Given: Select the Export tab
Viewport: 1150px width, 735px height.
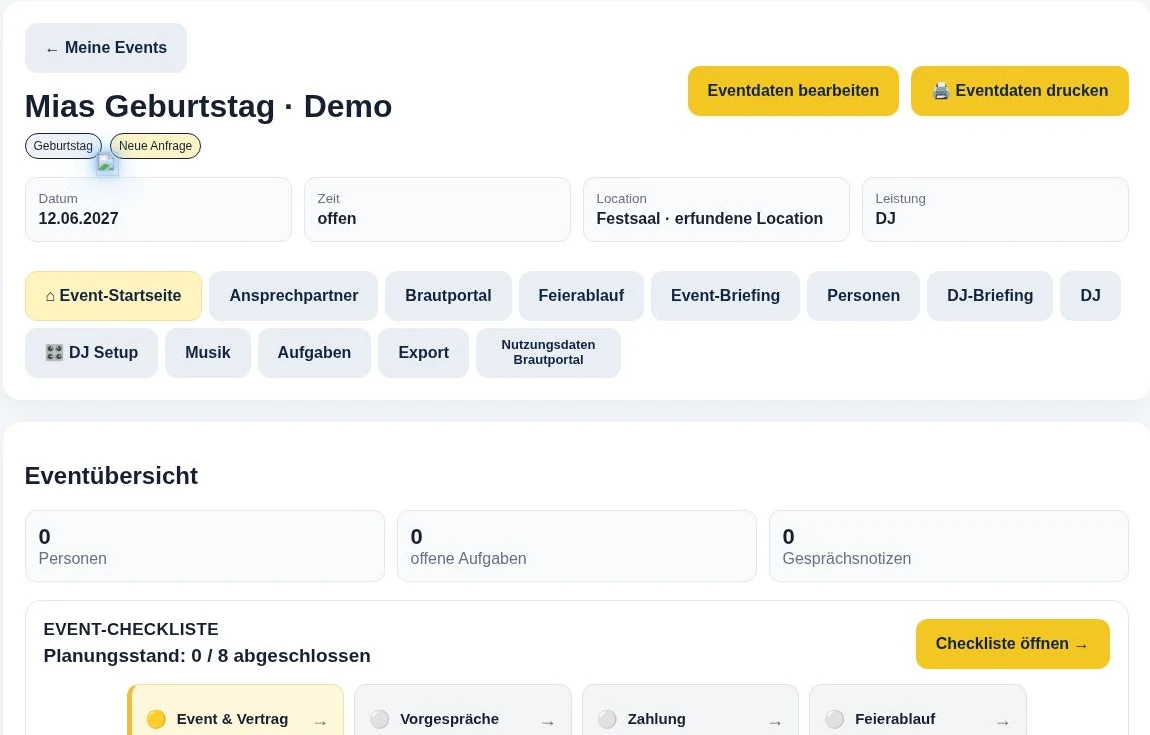Looking at the screenshot, I should point(423,353).
